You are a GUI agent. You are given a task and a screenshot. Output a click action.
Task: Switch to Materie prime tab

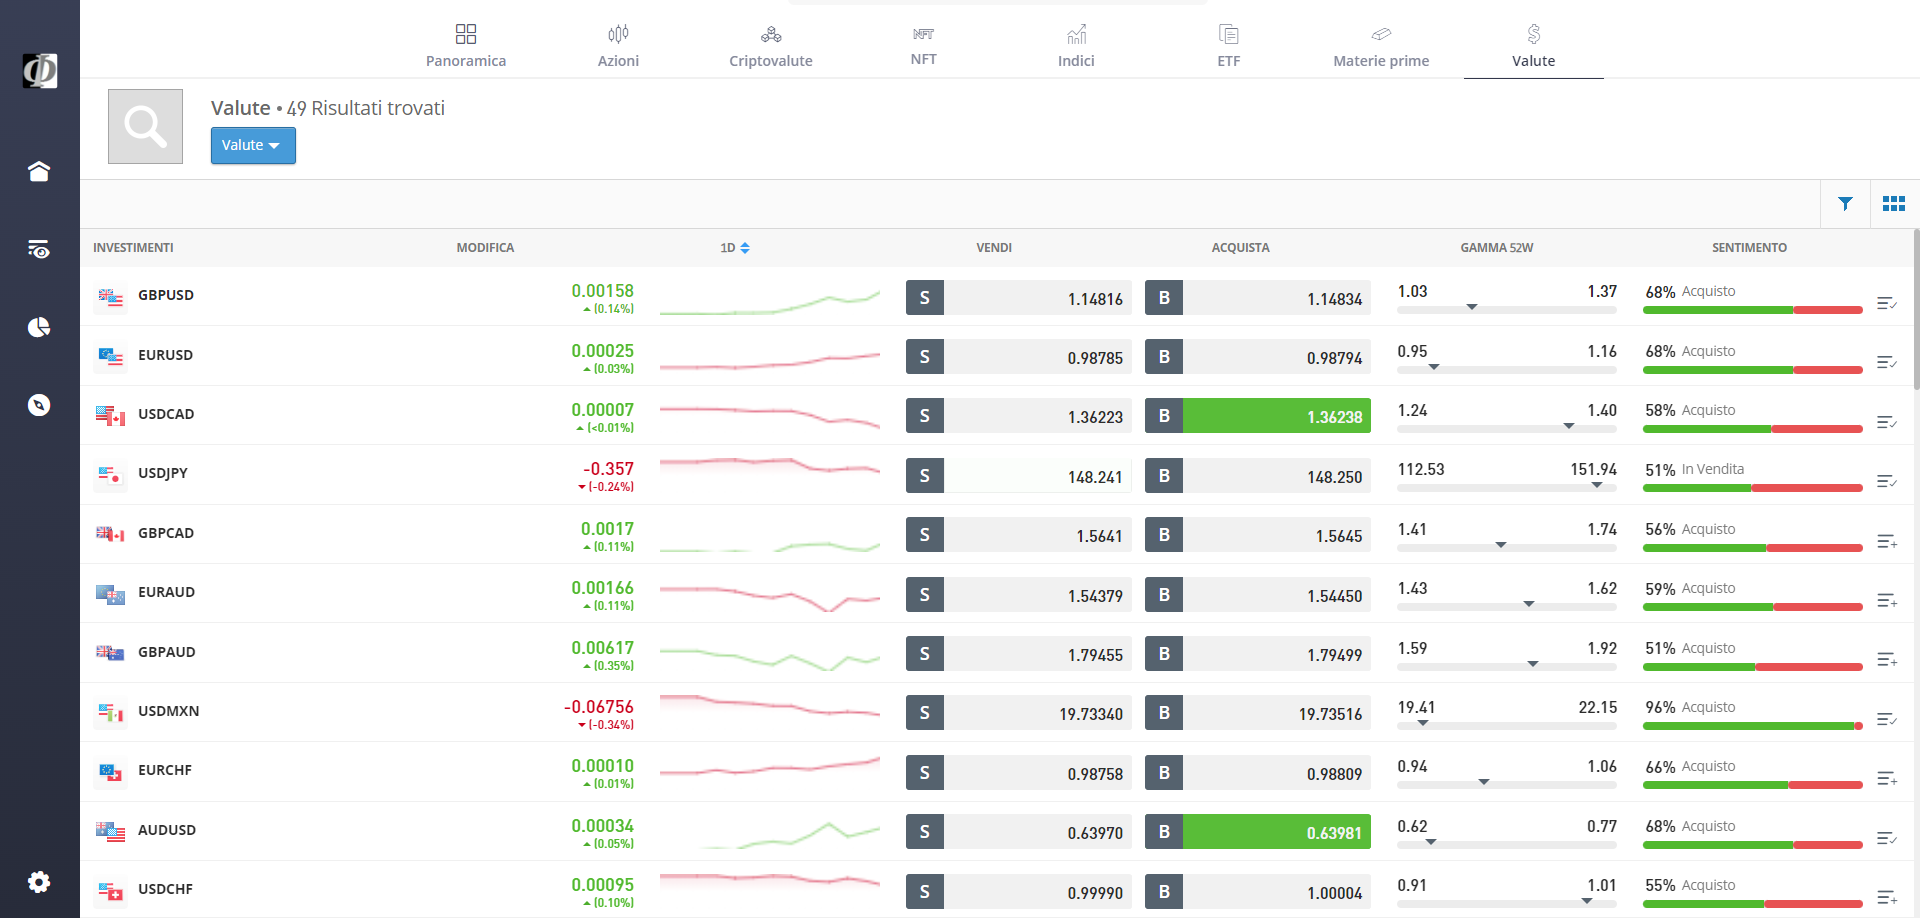pyautogui.click(x=1381, y=46)
